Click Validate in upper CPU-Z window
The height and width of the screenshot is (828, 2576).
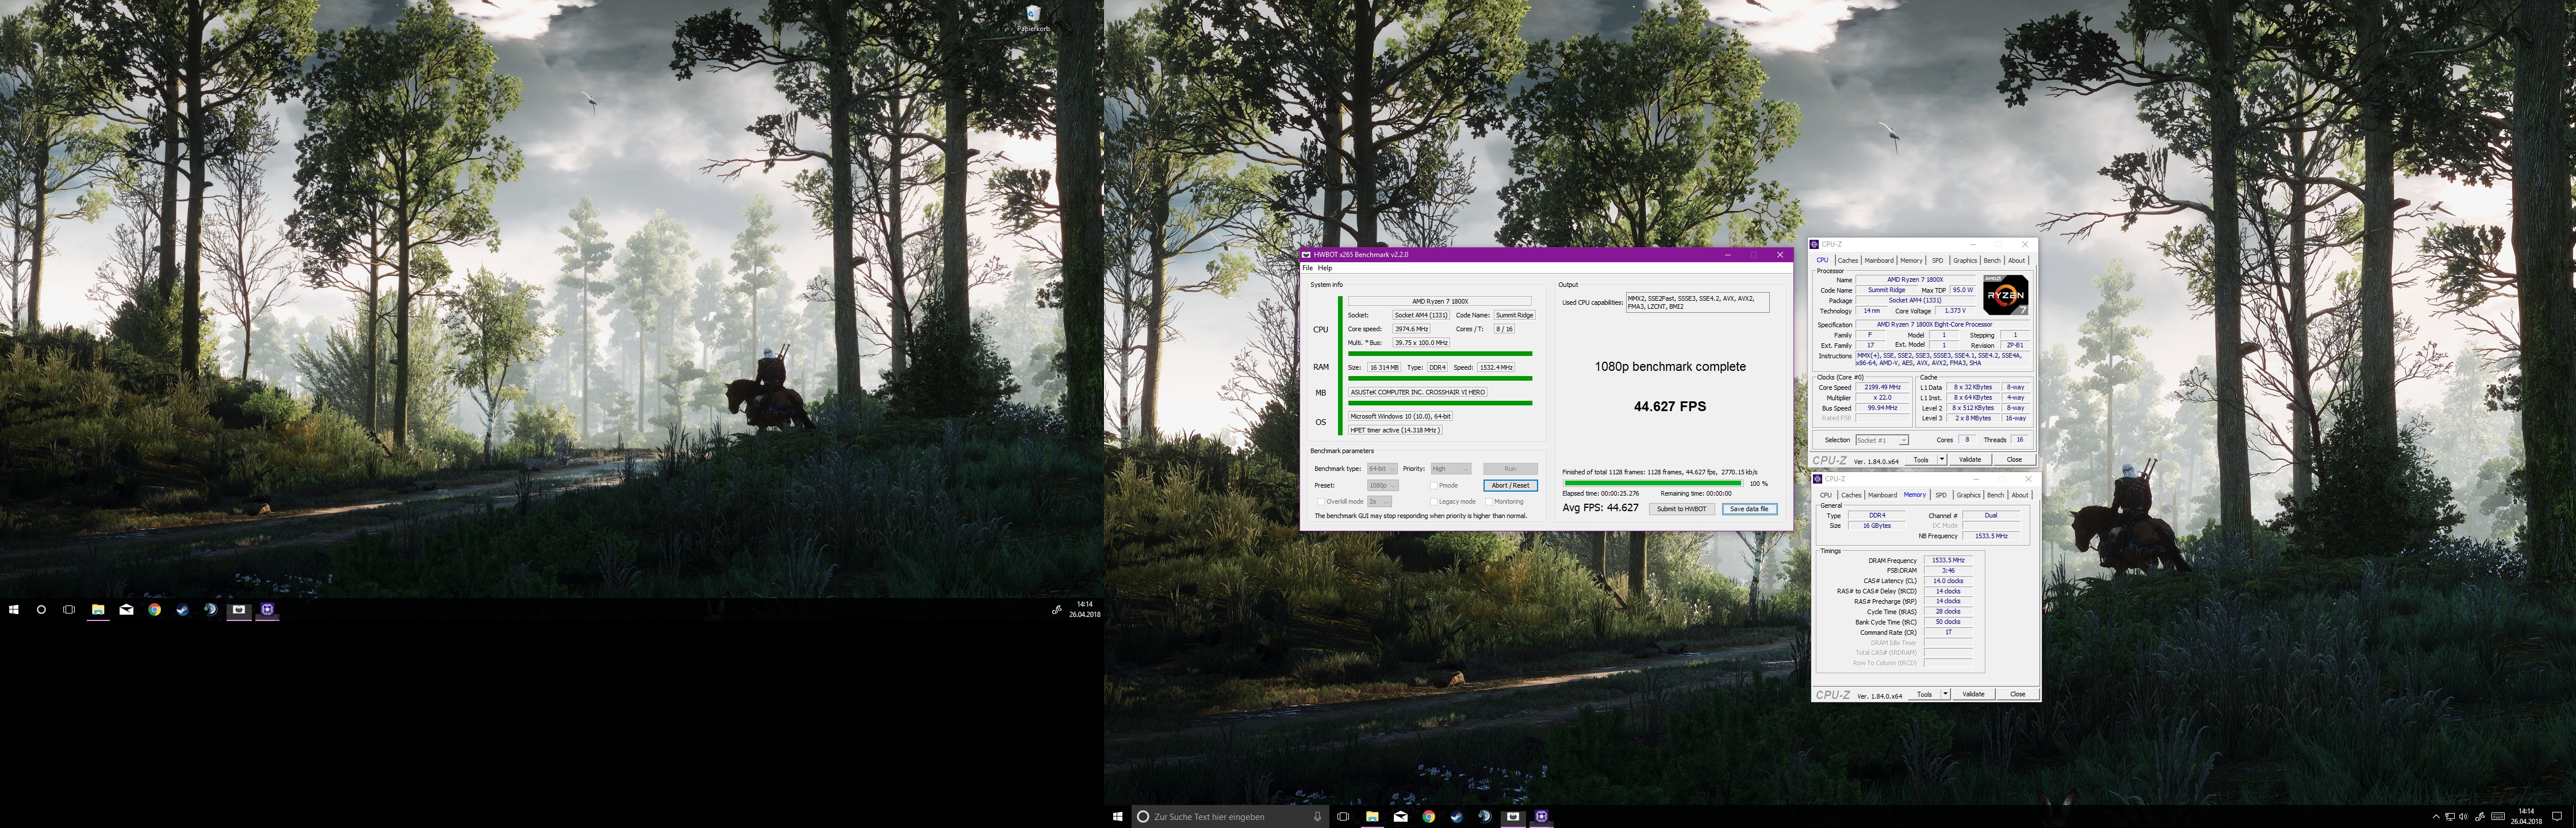click(x=1969, y=460)
